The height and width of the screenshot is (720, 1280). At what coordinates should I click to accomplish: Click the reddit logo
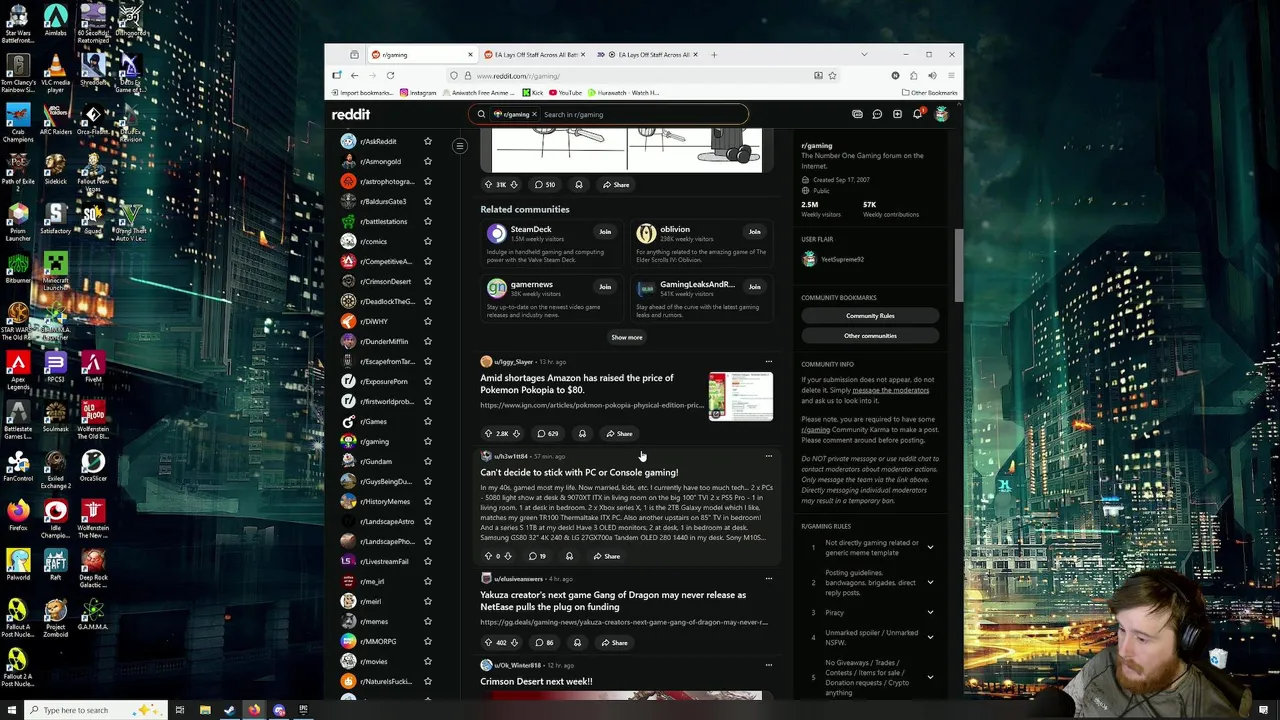pos(351,114)
